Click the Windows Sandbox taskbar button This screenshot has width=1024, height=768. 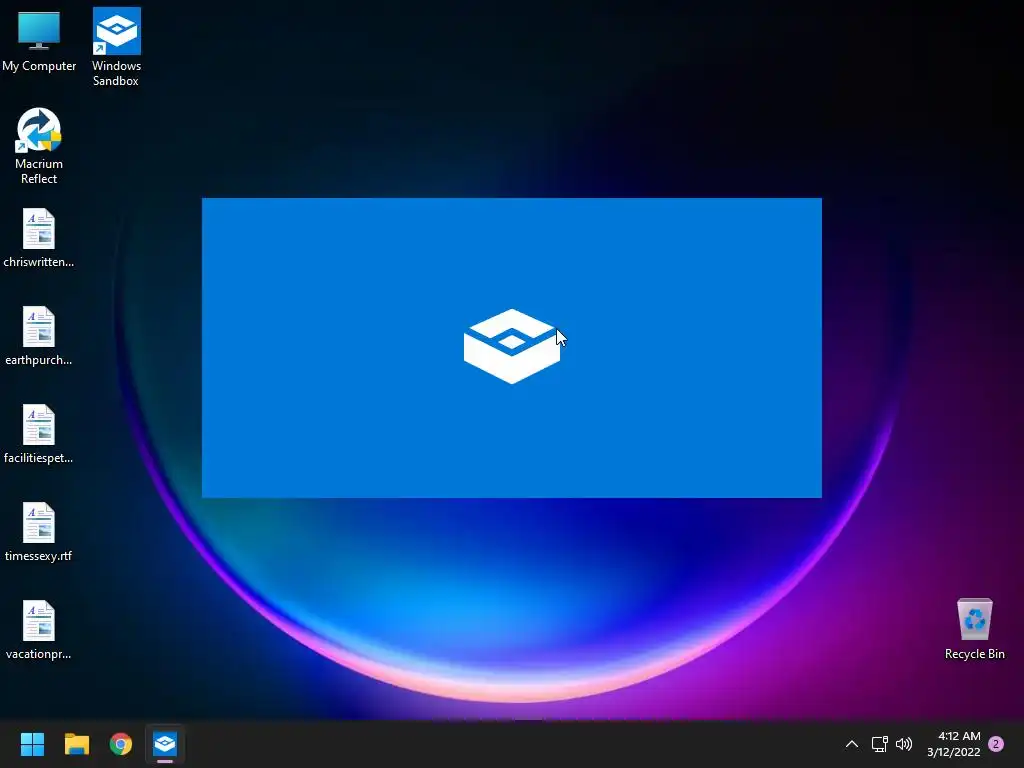click(165, 744)
